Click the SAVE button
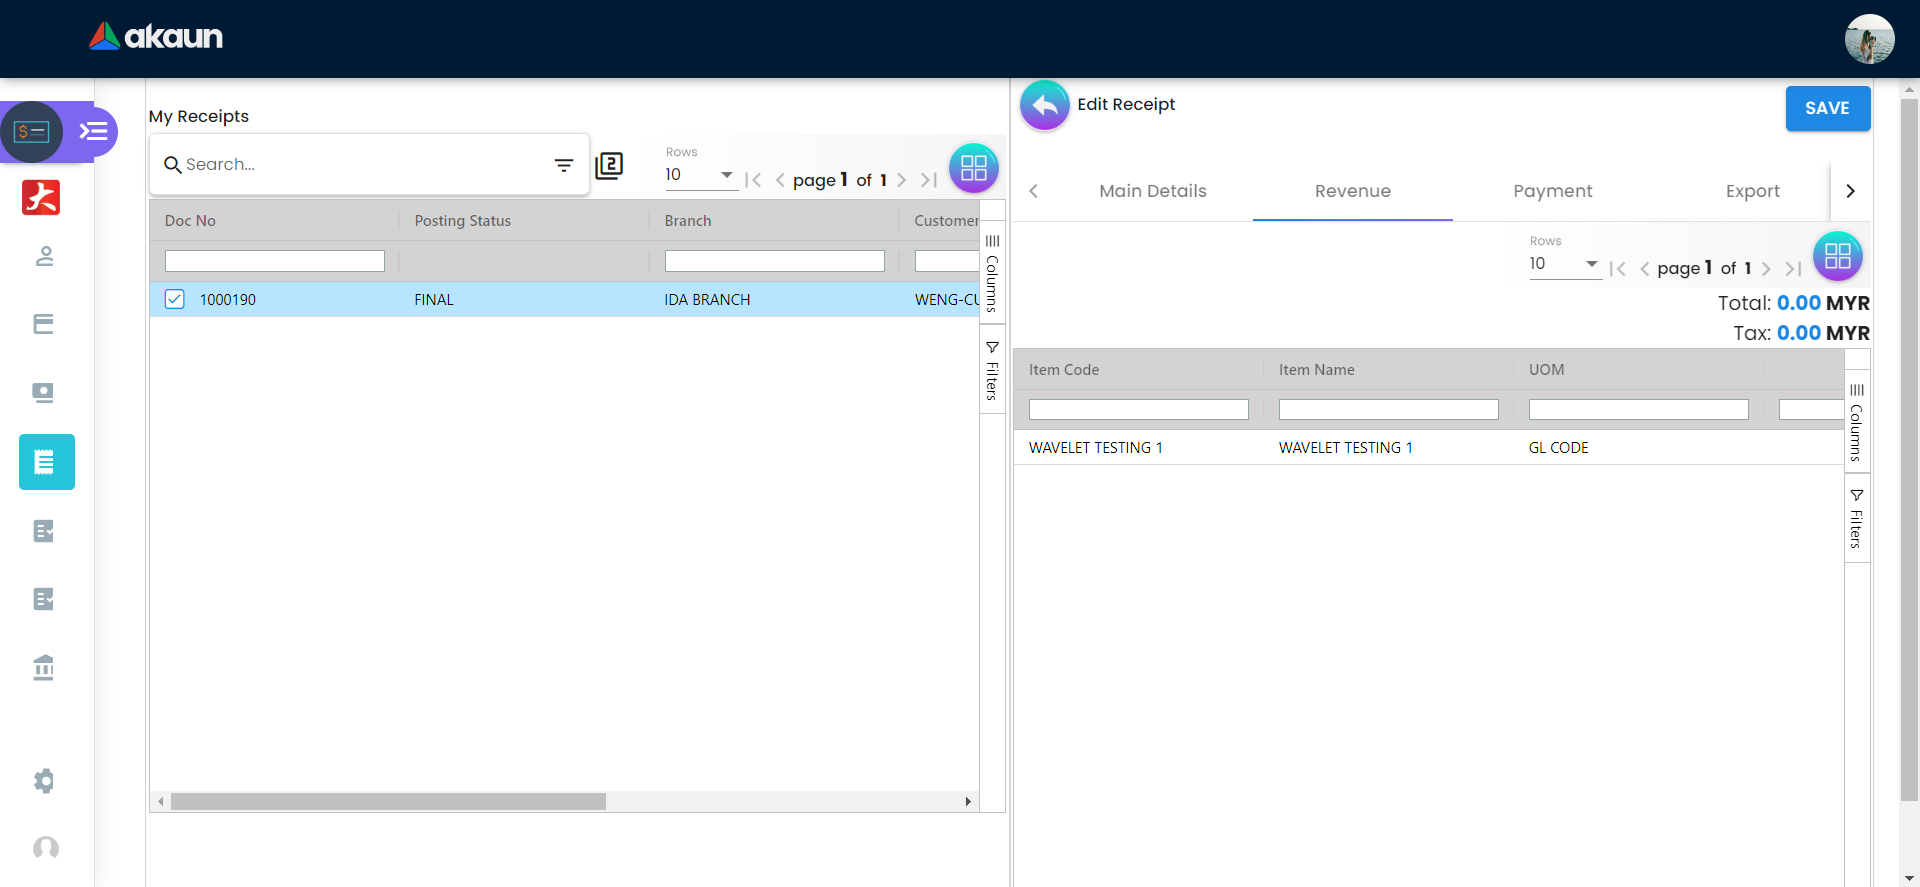Image resolution: width=1920 pixels, height=887 pixels. point(1827,108)
